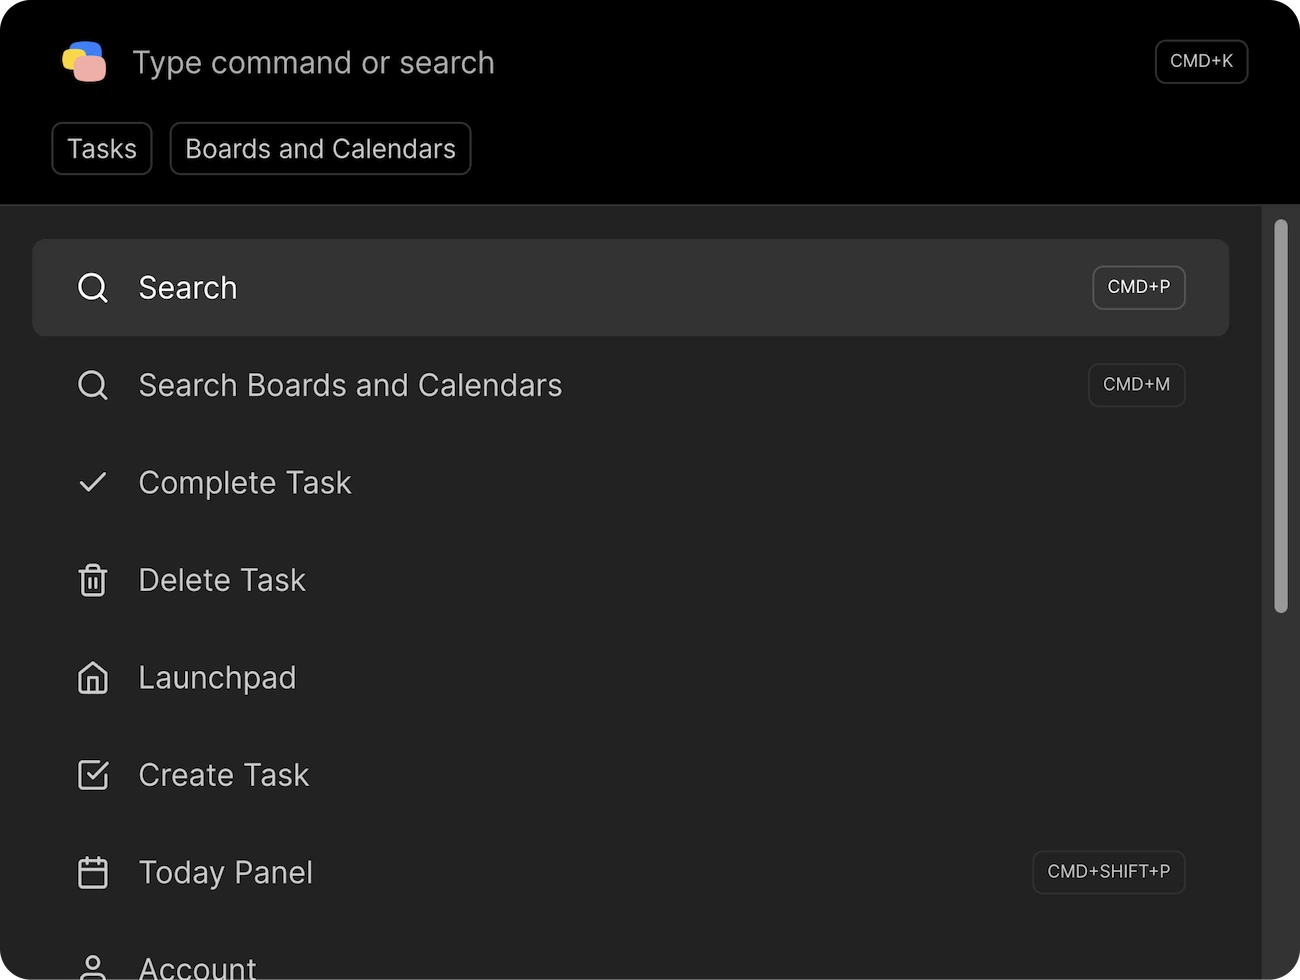
Task: Click the magnifier icon beside Search
Action: [x=93, y=288]
